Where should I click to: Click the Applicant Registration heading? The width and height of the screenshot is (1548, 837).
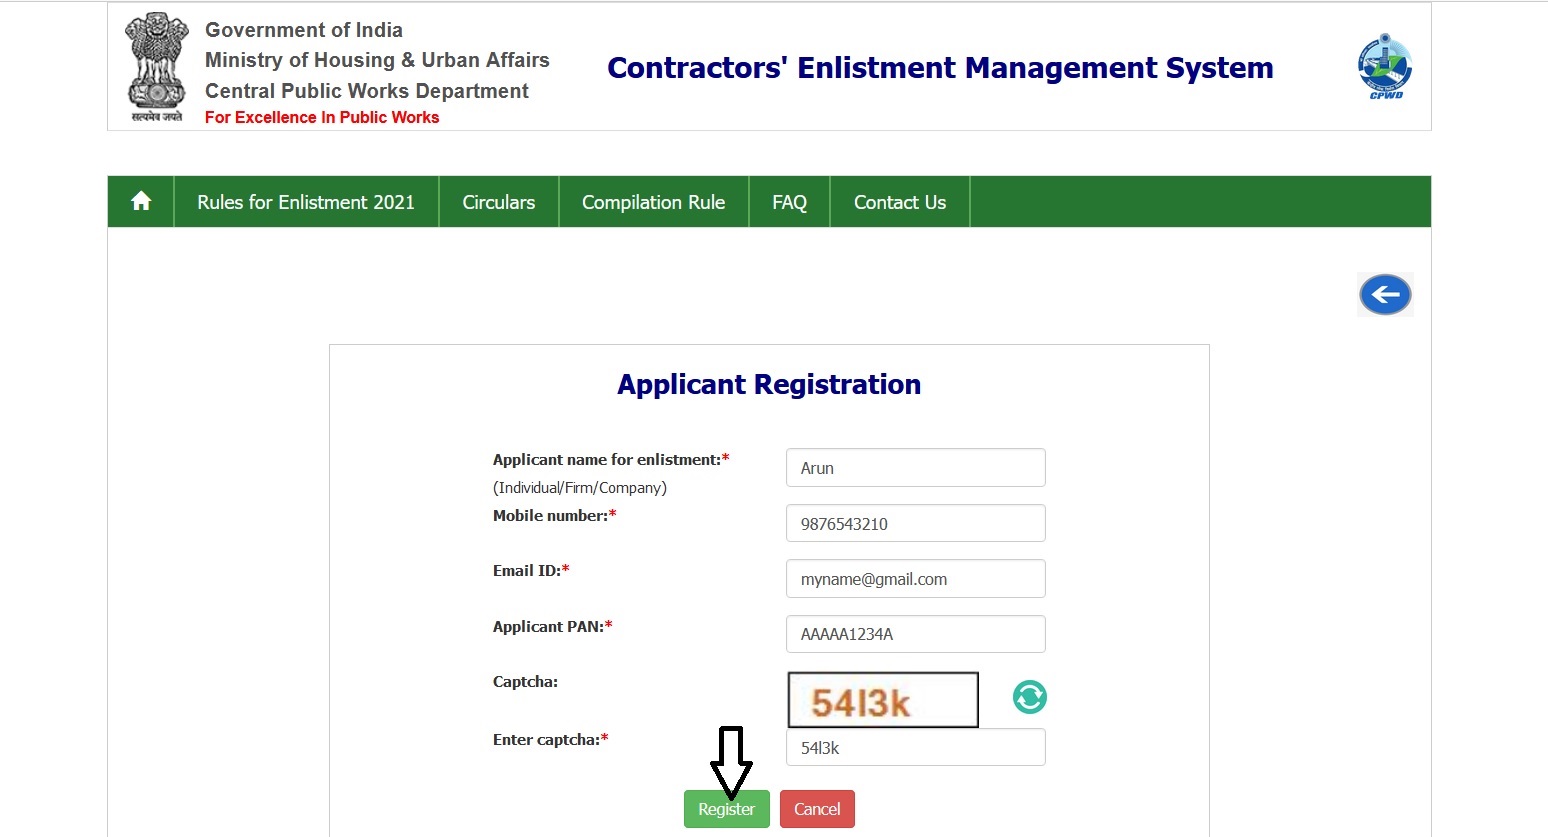769,385
